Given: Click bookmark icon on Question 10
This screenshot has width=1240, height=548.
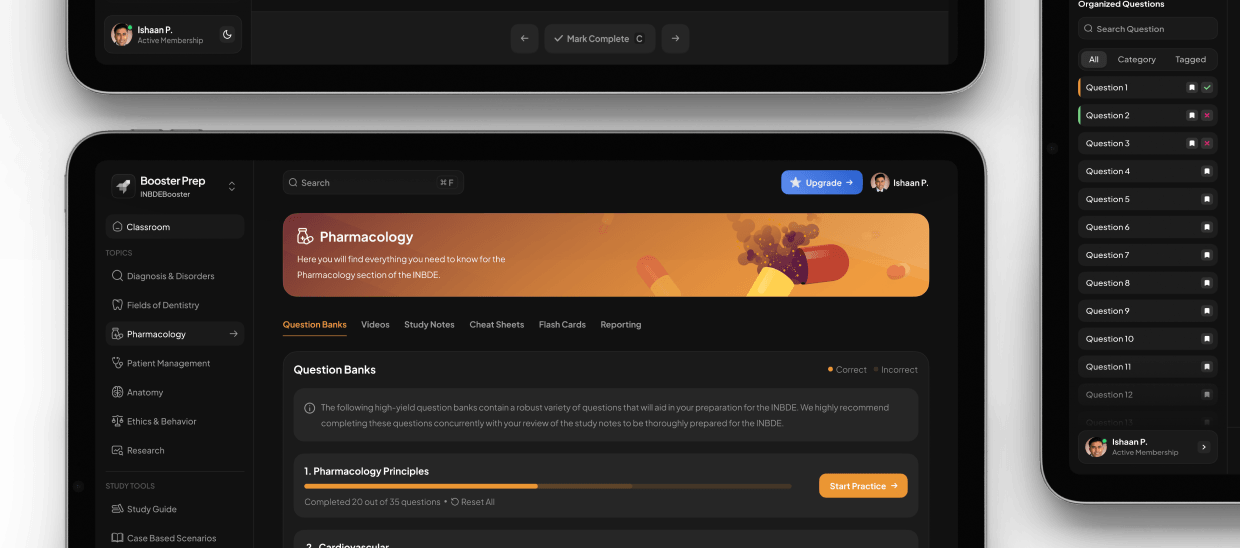Looking at the screenshot, I should [1207, 340].
